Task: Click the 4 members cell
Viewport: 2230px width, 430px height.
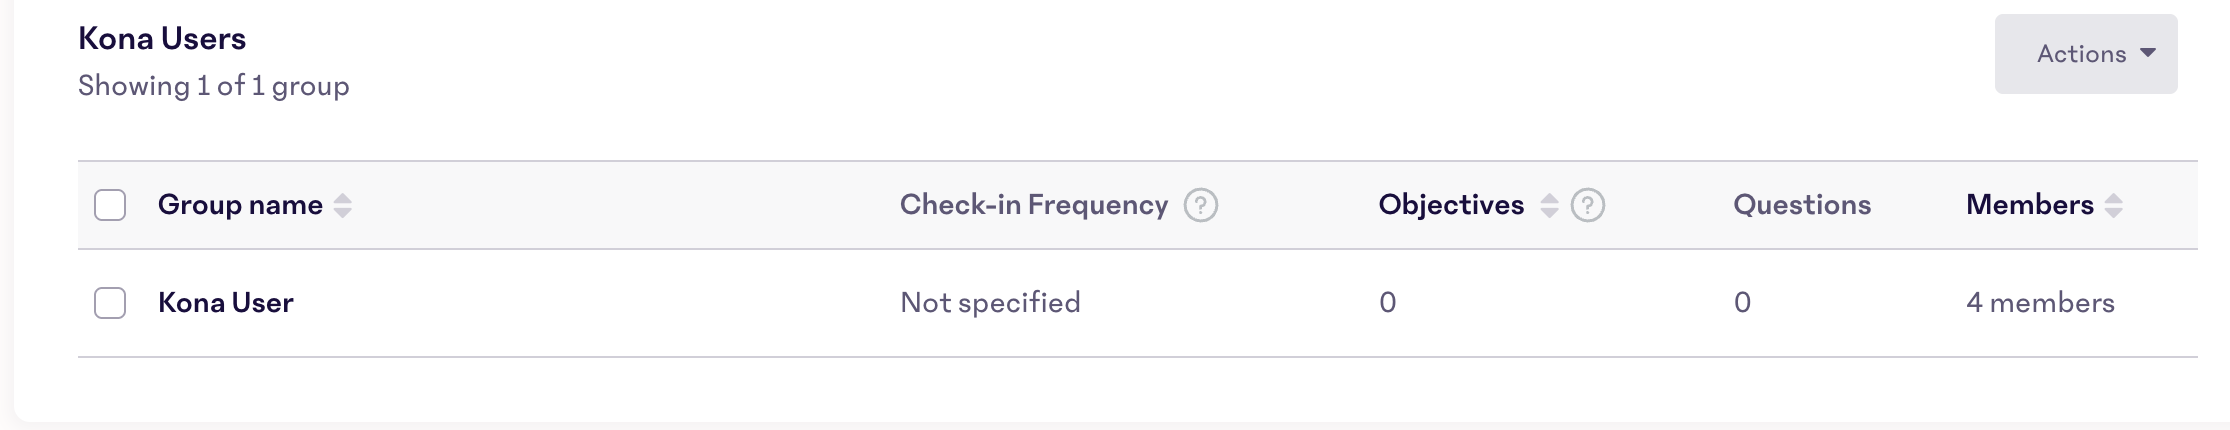Action: [2040, 303]
